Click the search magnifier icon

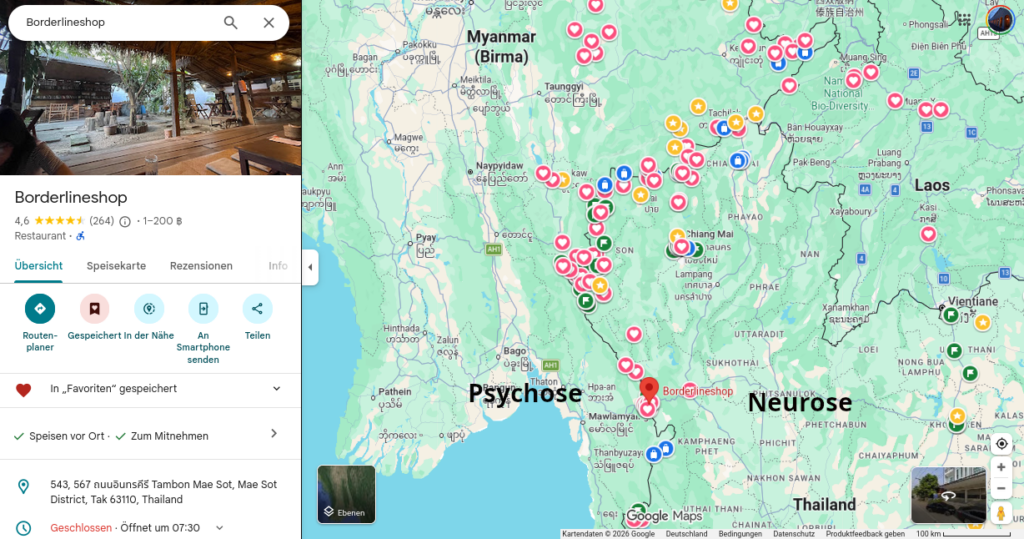[x=231, y=22]
